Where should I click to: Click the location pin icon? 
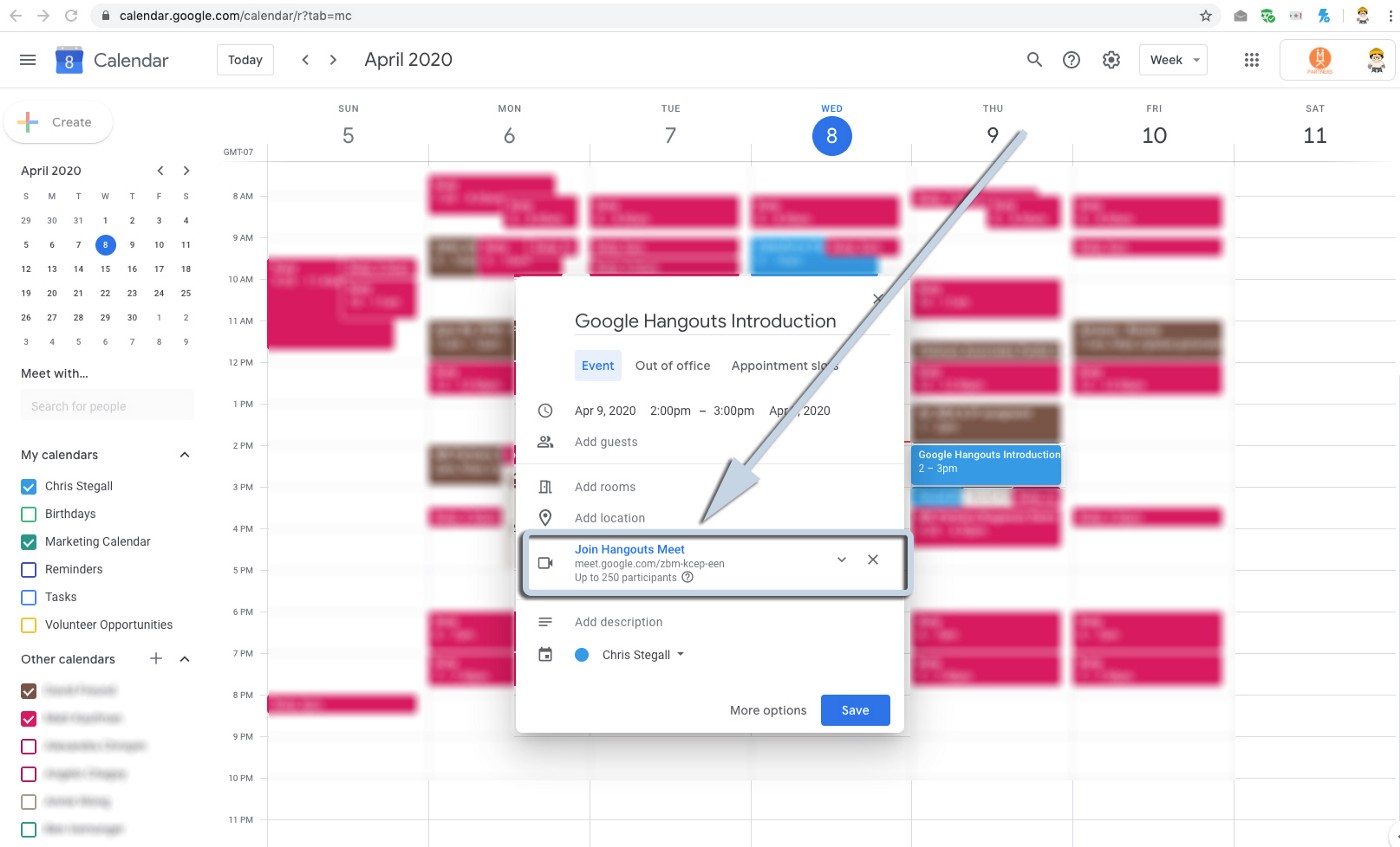545,518
